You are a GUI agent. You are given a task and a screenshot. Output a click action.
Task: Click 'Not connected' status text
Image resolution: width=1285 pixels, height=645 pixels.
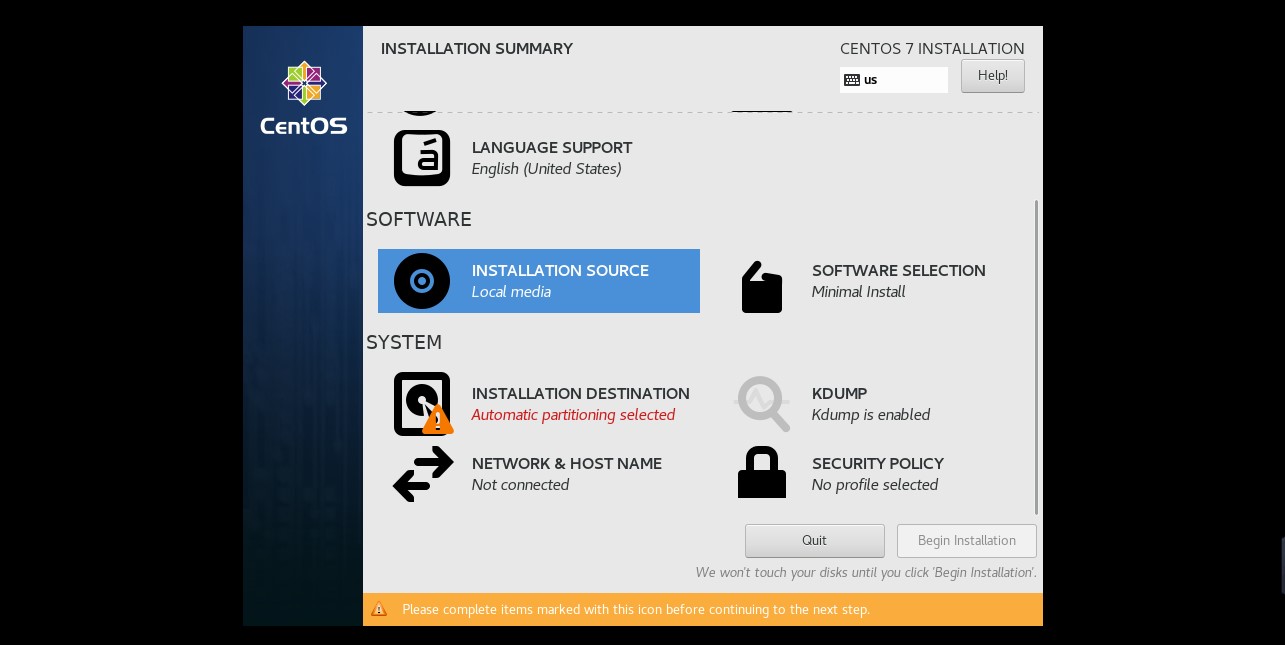point(520,485)
